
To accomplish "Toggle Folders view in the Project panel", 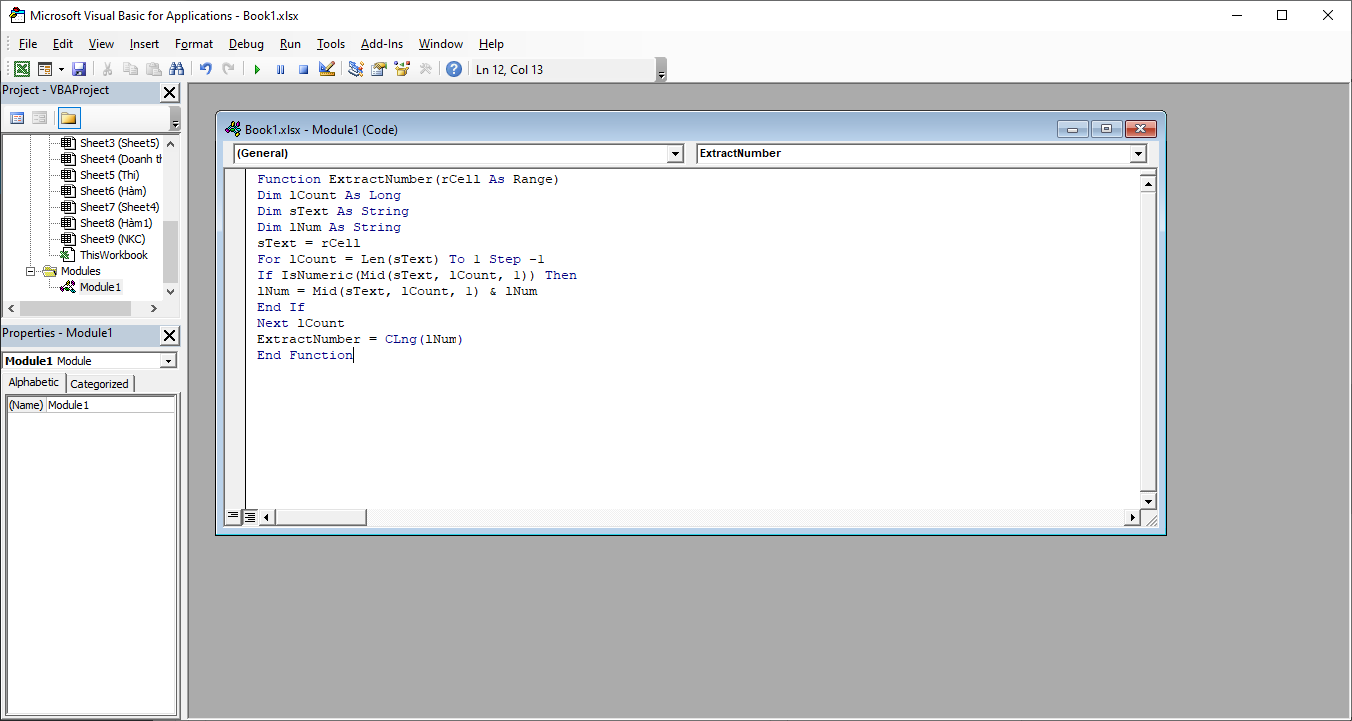I will [68, 118].
